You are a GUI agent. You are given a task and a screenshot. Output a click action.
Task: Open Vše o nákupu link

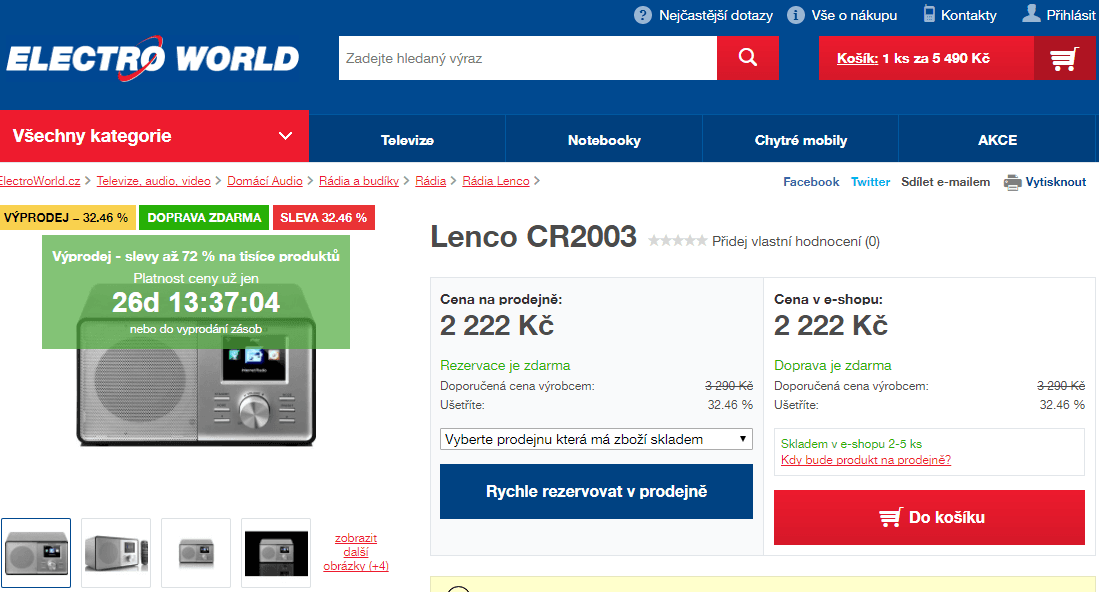coord(854,15)
